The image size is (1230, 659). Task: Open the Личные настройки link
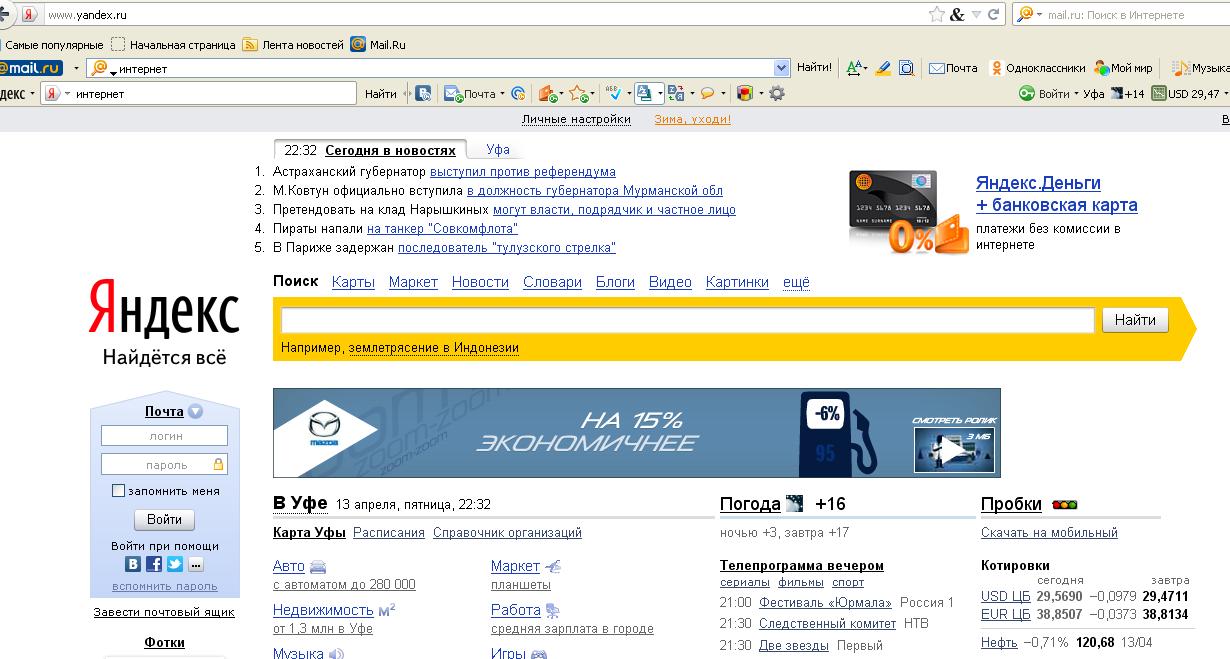[576, 119]
